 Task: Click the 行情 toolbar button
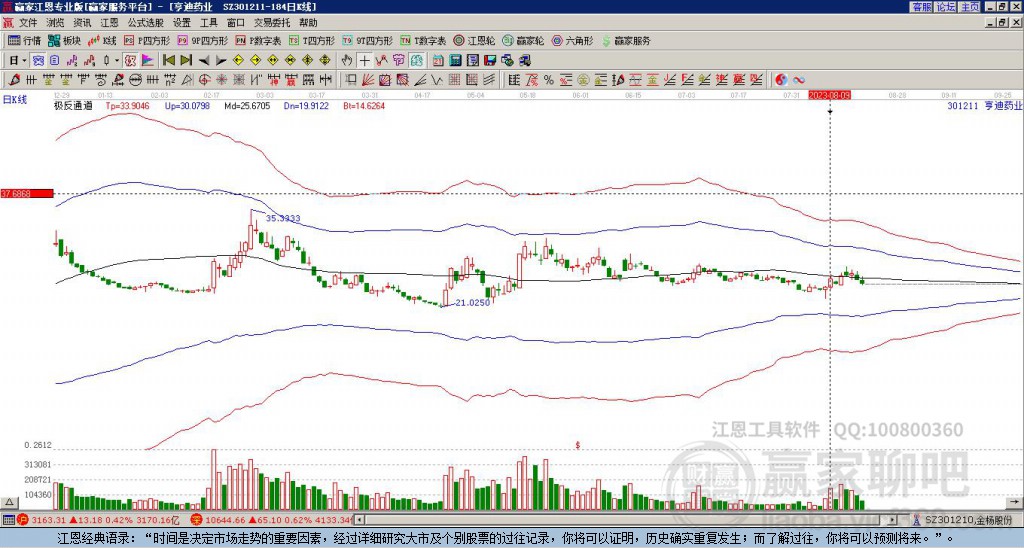click(x=24, y=40)
